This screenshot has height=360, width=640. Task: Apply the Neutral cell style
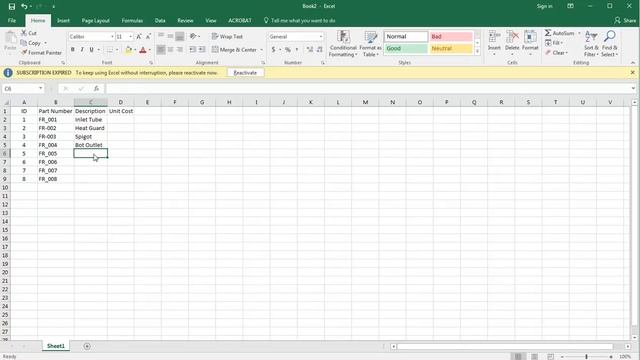click(451, 48)
